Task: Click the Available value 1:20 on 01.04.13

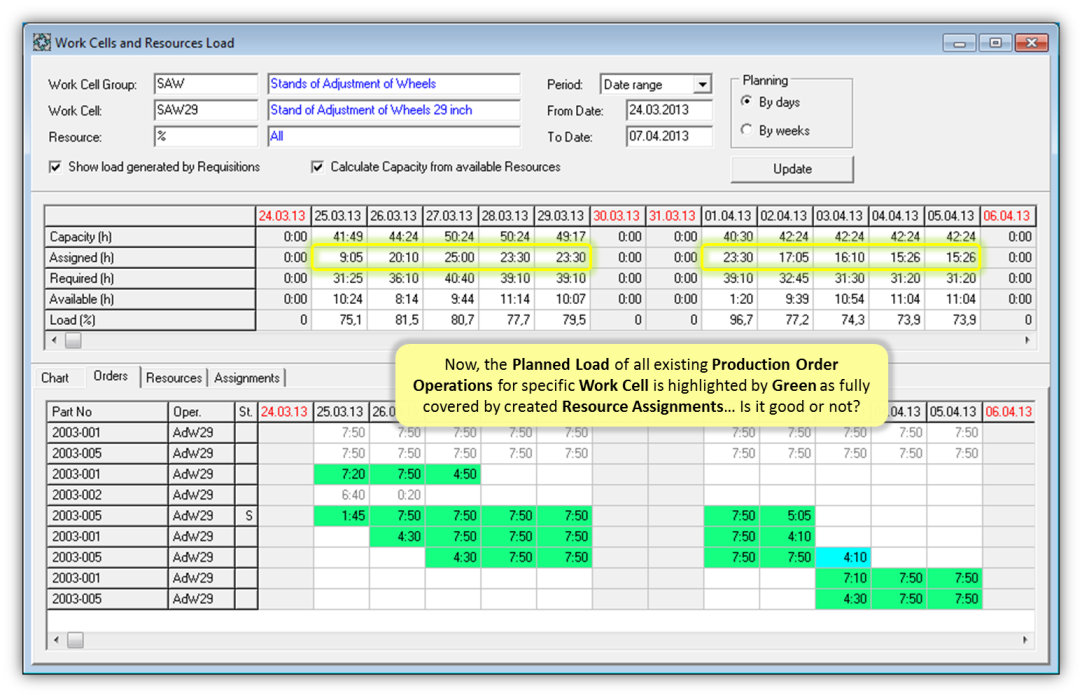Action: click(x=728, y=299)
